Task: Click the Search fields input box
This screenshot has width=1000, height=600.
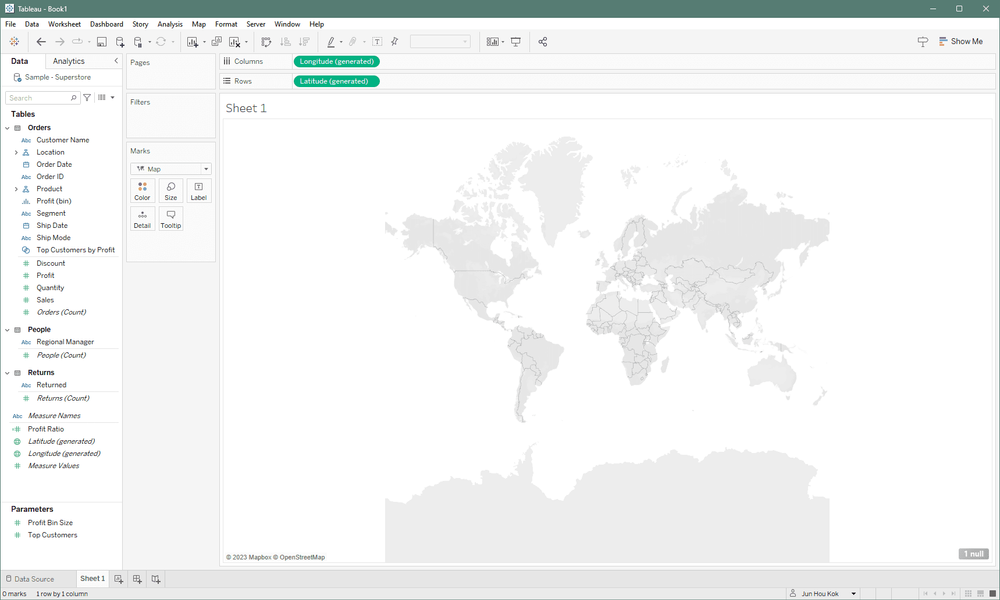Action: click(38, 98)
